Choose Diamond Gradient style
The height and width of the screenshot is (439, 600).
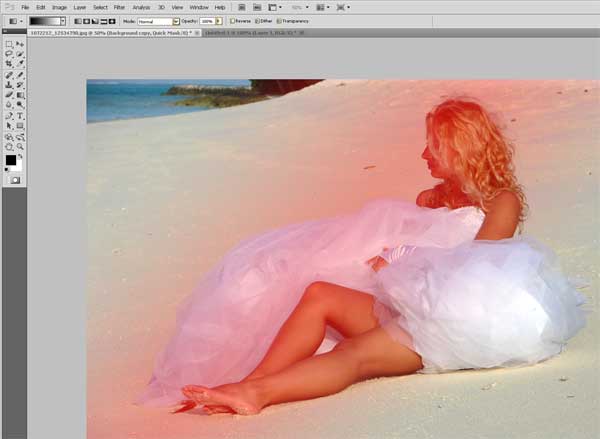point(112,21)
